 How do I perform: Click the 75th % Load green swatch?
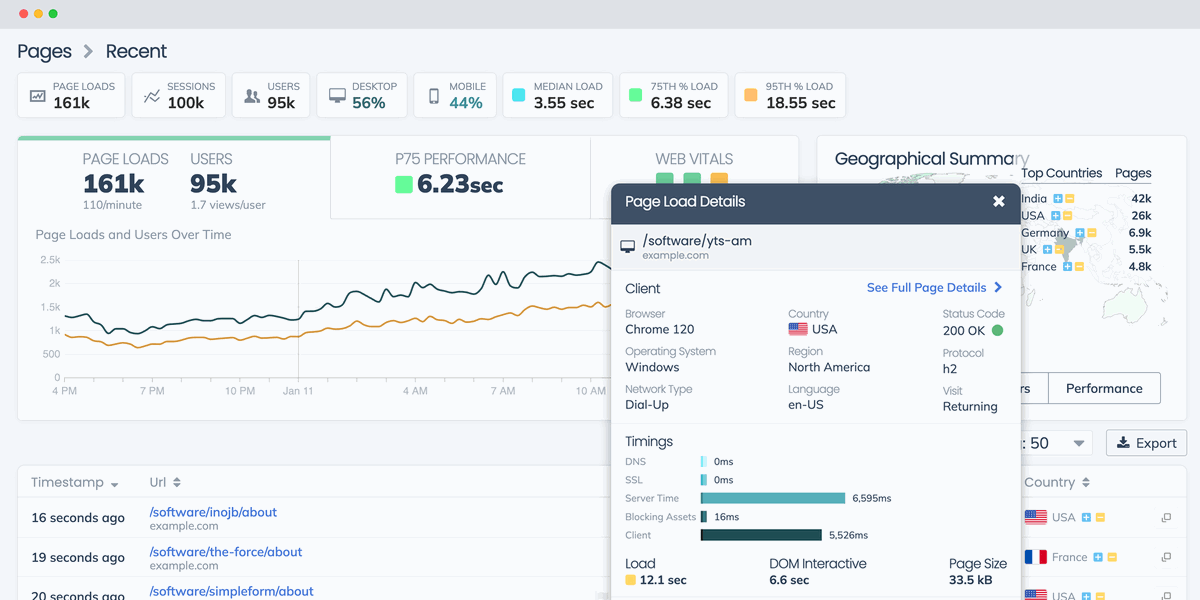click(x=635, y=96)
